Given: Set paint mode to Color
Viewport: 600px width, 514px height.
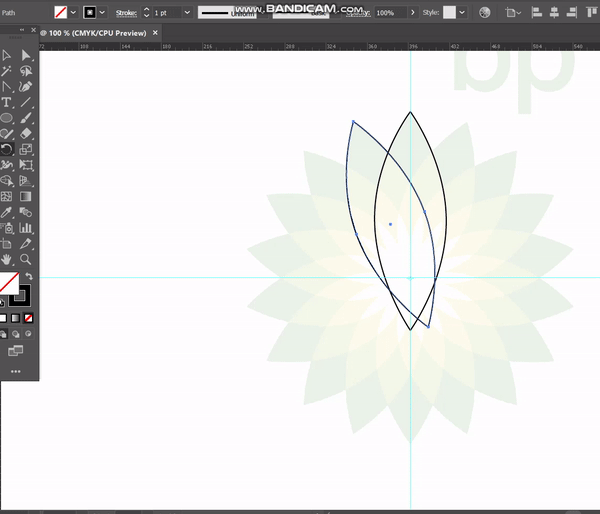Looking at the screenshot, I should 3,318.
